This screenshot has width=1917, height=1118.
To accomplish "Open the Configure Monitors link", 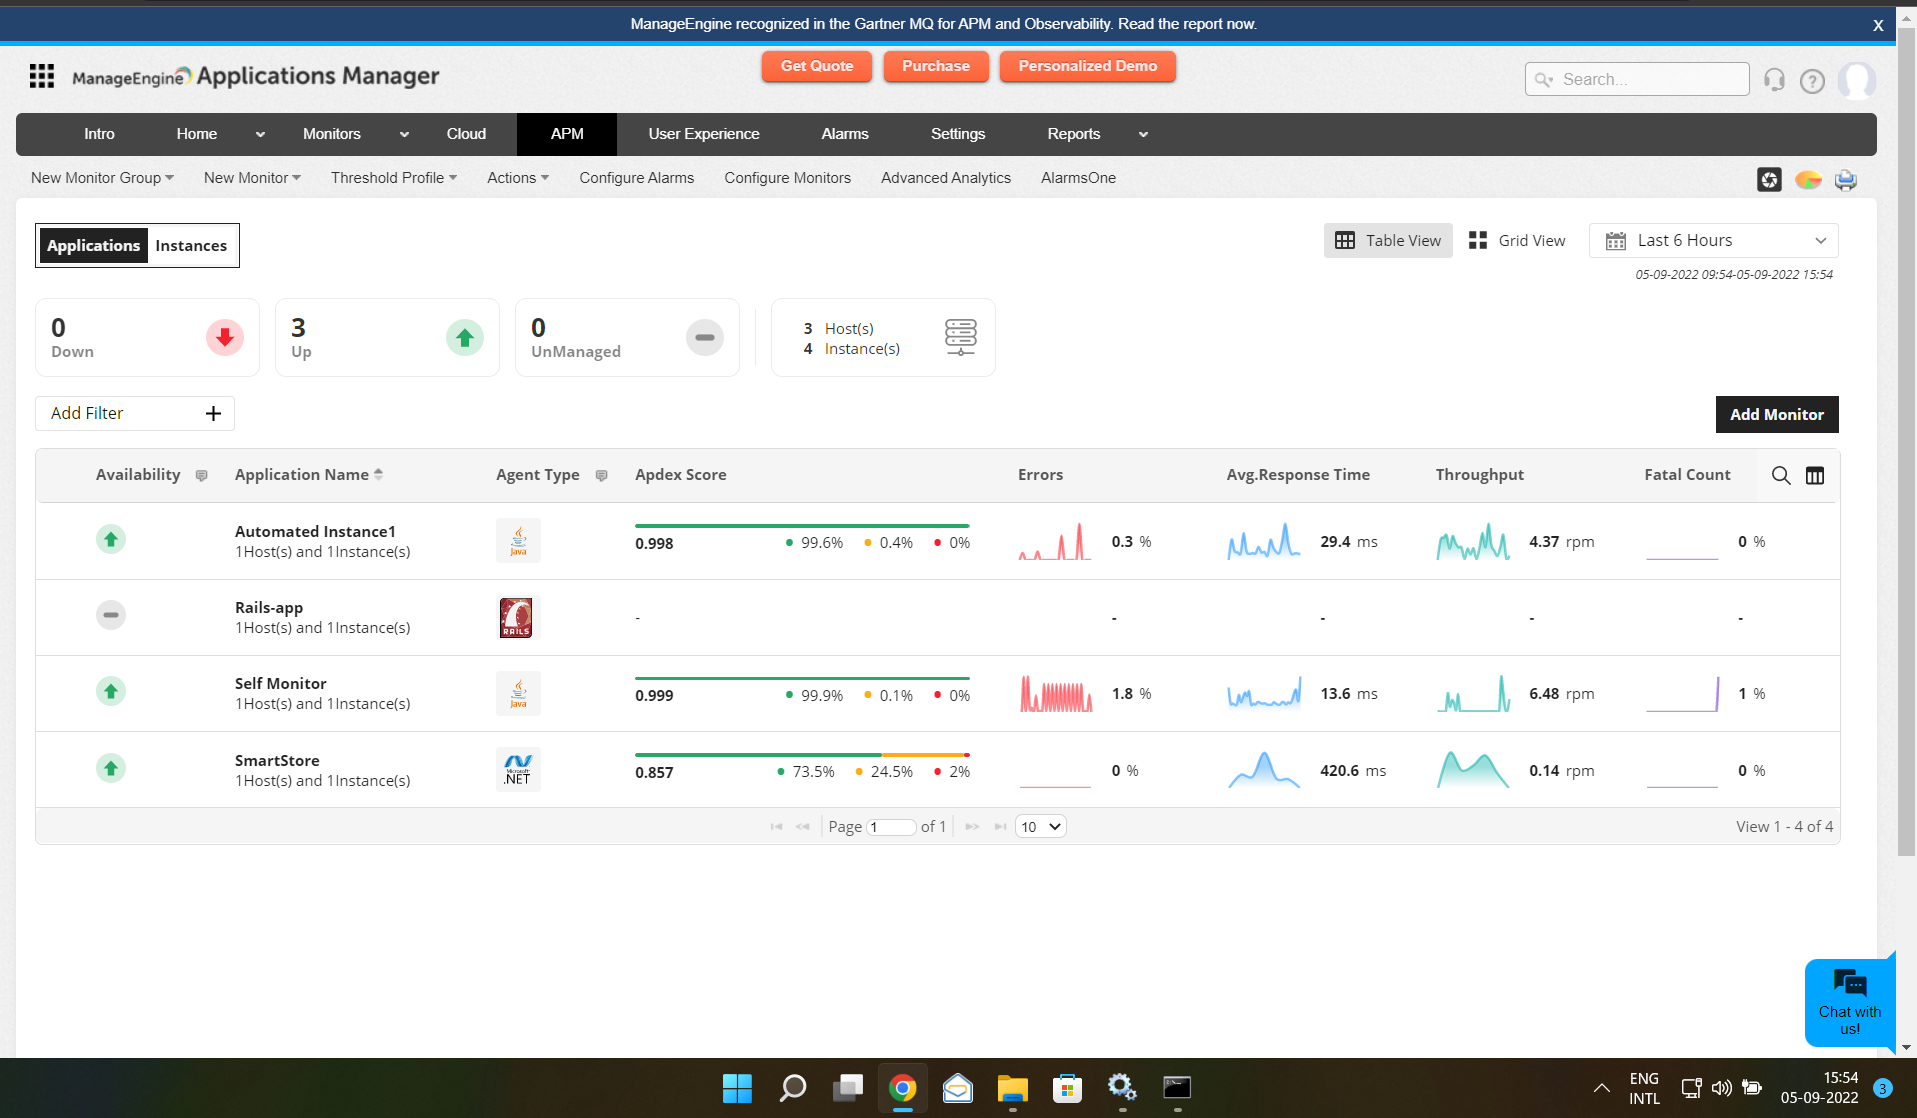I will [x=788, y=178].
